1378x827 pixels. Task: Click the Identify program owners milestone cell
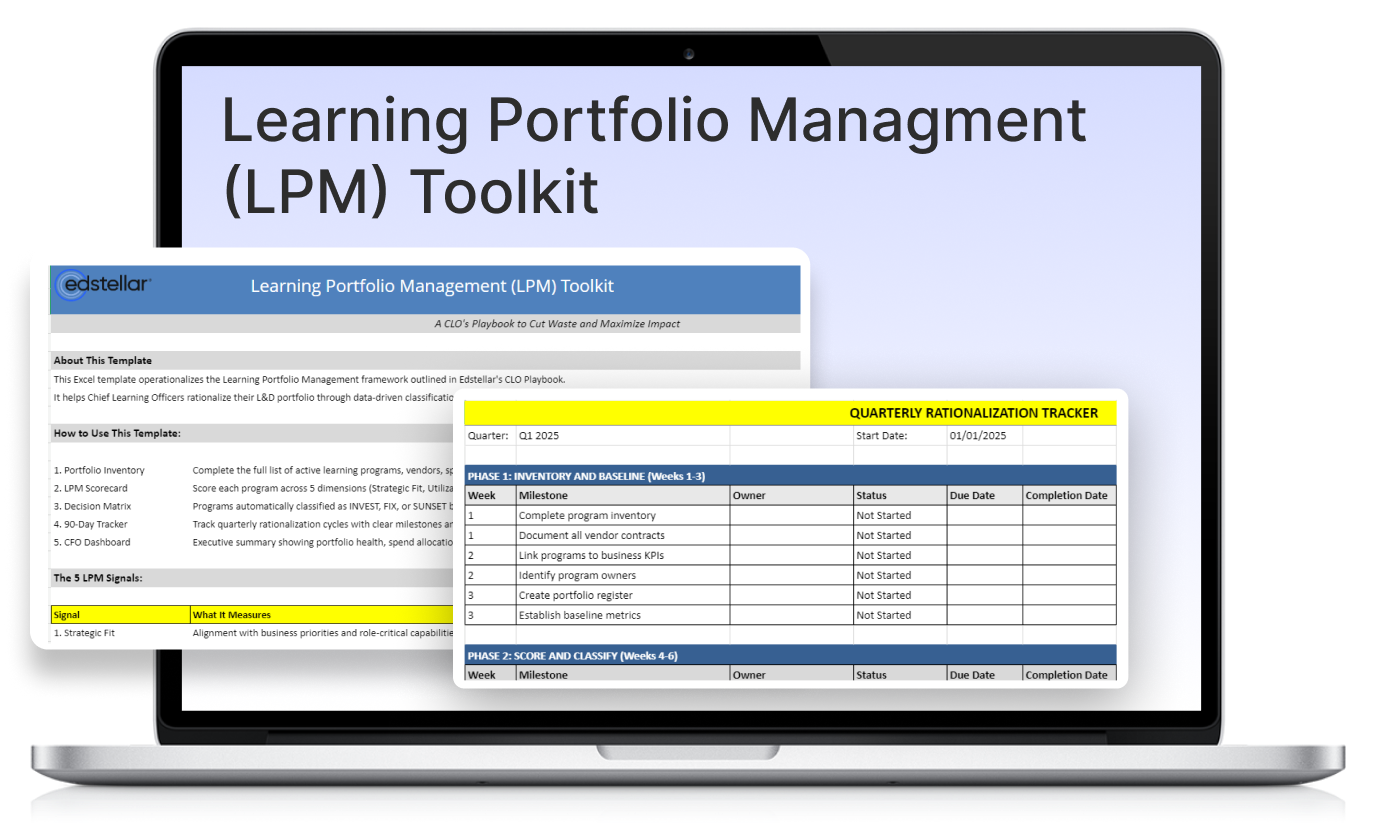[575, 575]
